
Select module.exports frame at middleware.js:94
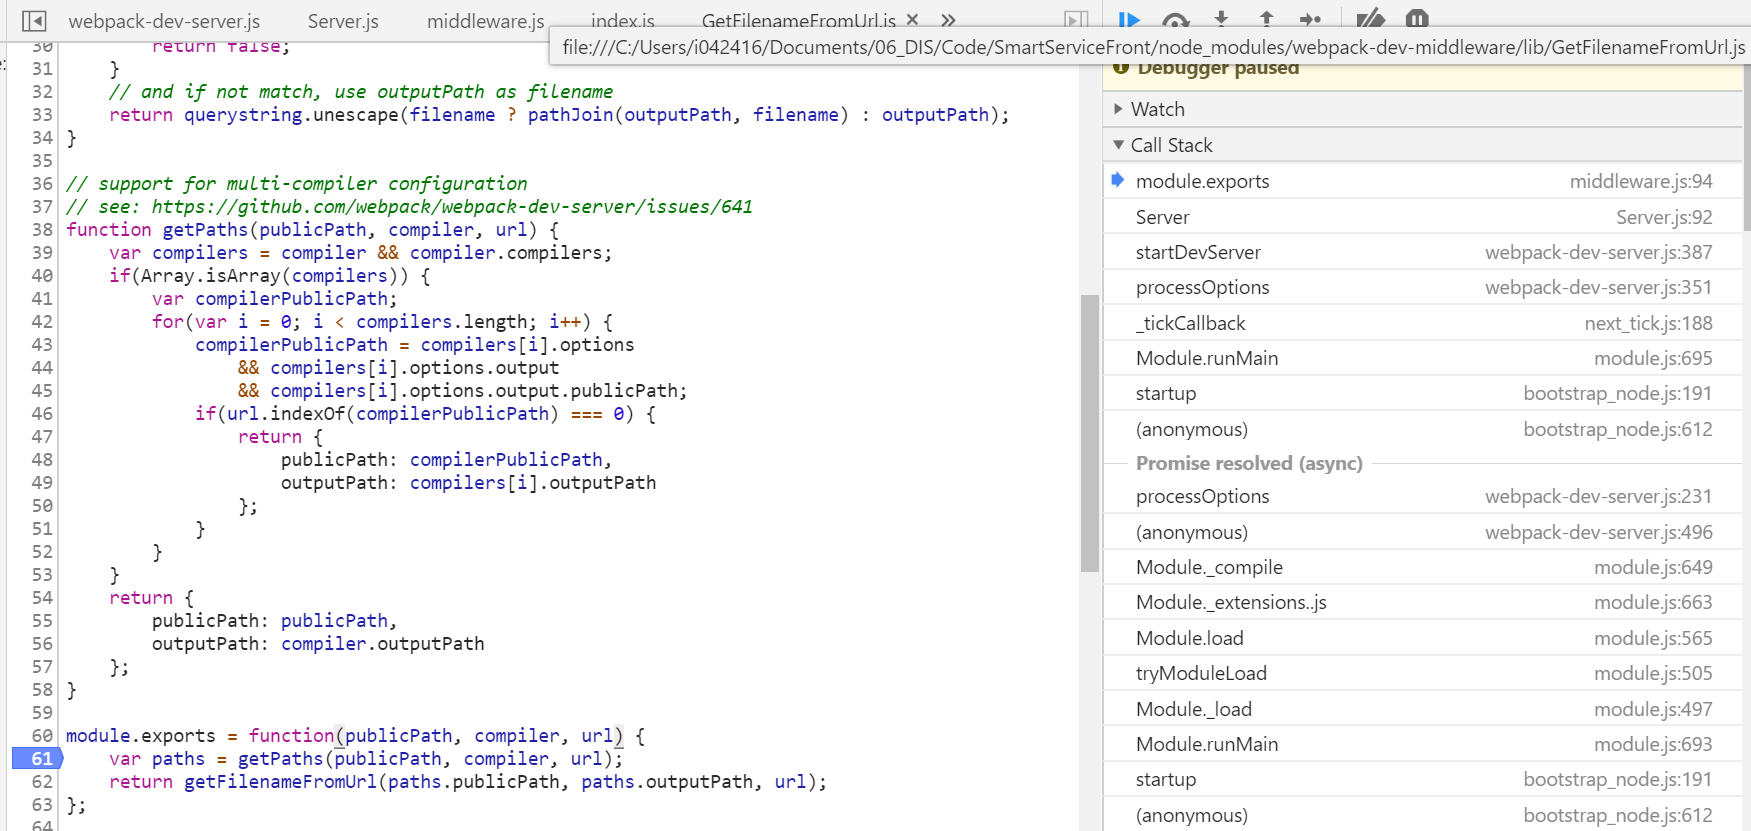tap(1422, 181)
